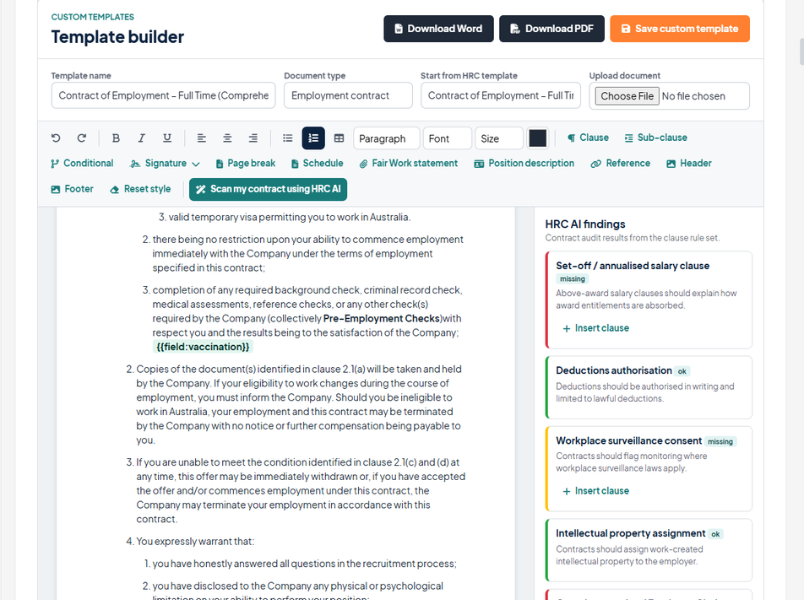Click the 'Pre-Employment Checks' bold text
The width and height of the screenshot is (804, 600).
382,318
